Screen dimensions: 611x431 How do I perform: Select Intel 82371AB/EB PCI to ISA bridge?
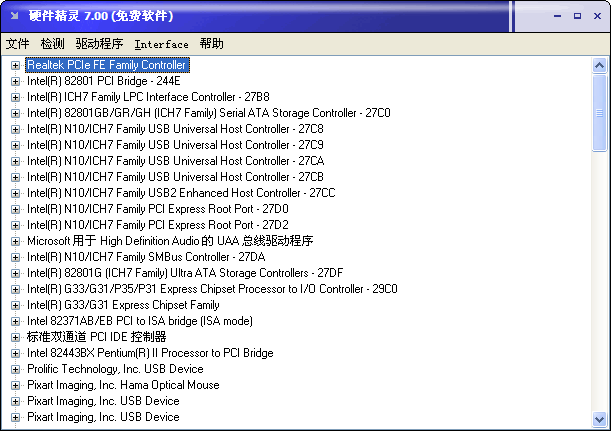(139, 321)
